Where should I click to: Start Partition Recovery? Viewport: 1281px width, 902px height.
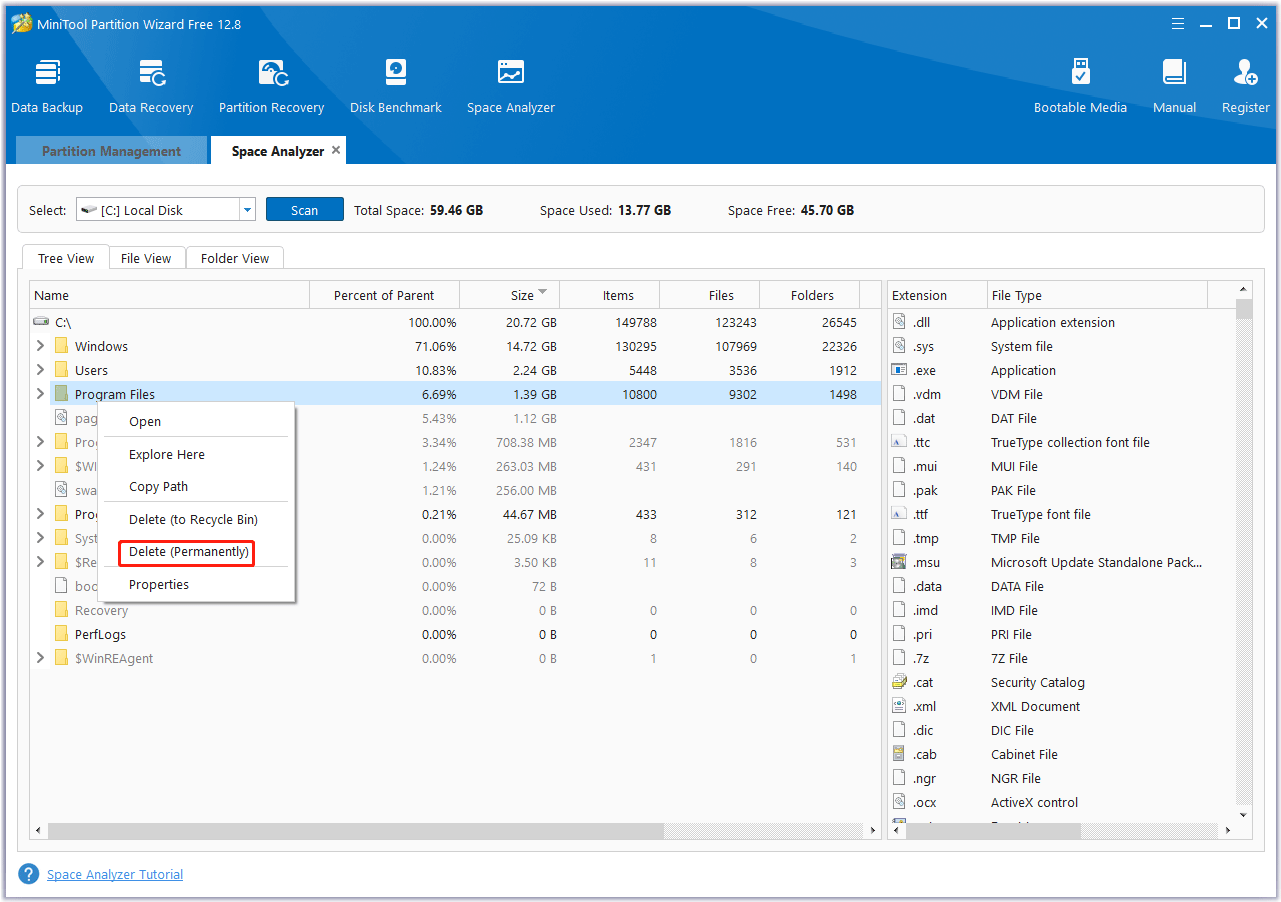tap(271, 83)
